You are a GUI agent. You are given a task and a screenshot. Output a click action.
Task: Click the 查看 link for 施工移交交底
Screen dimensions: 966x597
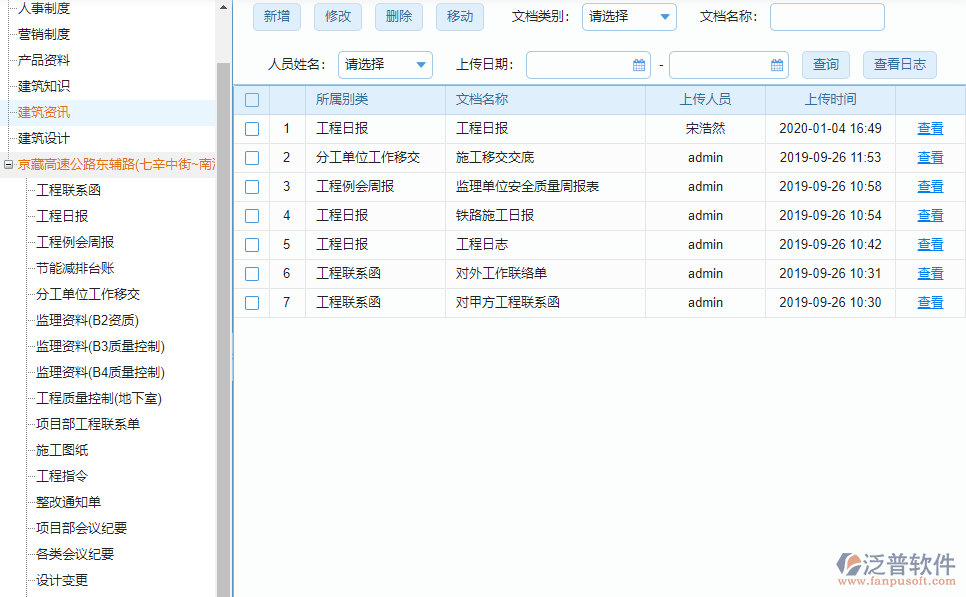929,157
